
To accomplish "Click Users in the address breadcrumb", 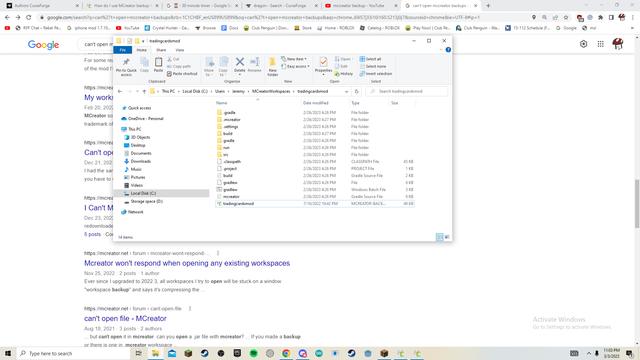I will [220, 91].
